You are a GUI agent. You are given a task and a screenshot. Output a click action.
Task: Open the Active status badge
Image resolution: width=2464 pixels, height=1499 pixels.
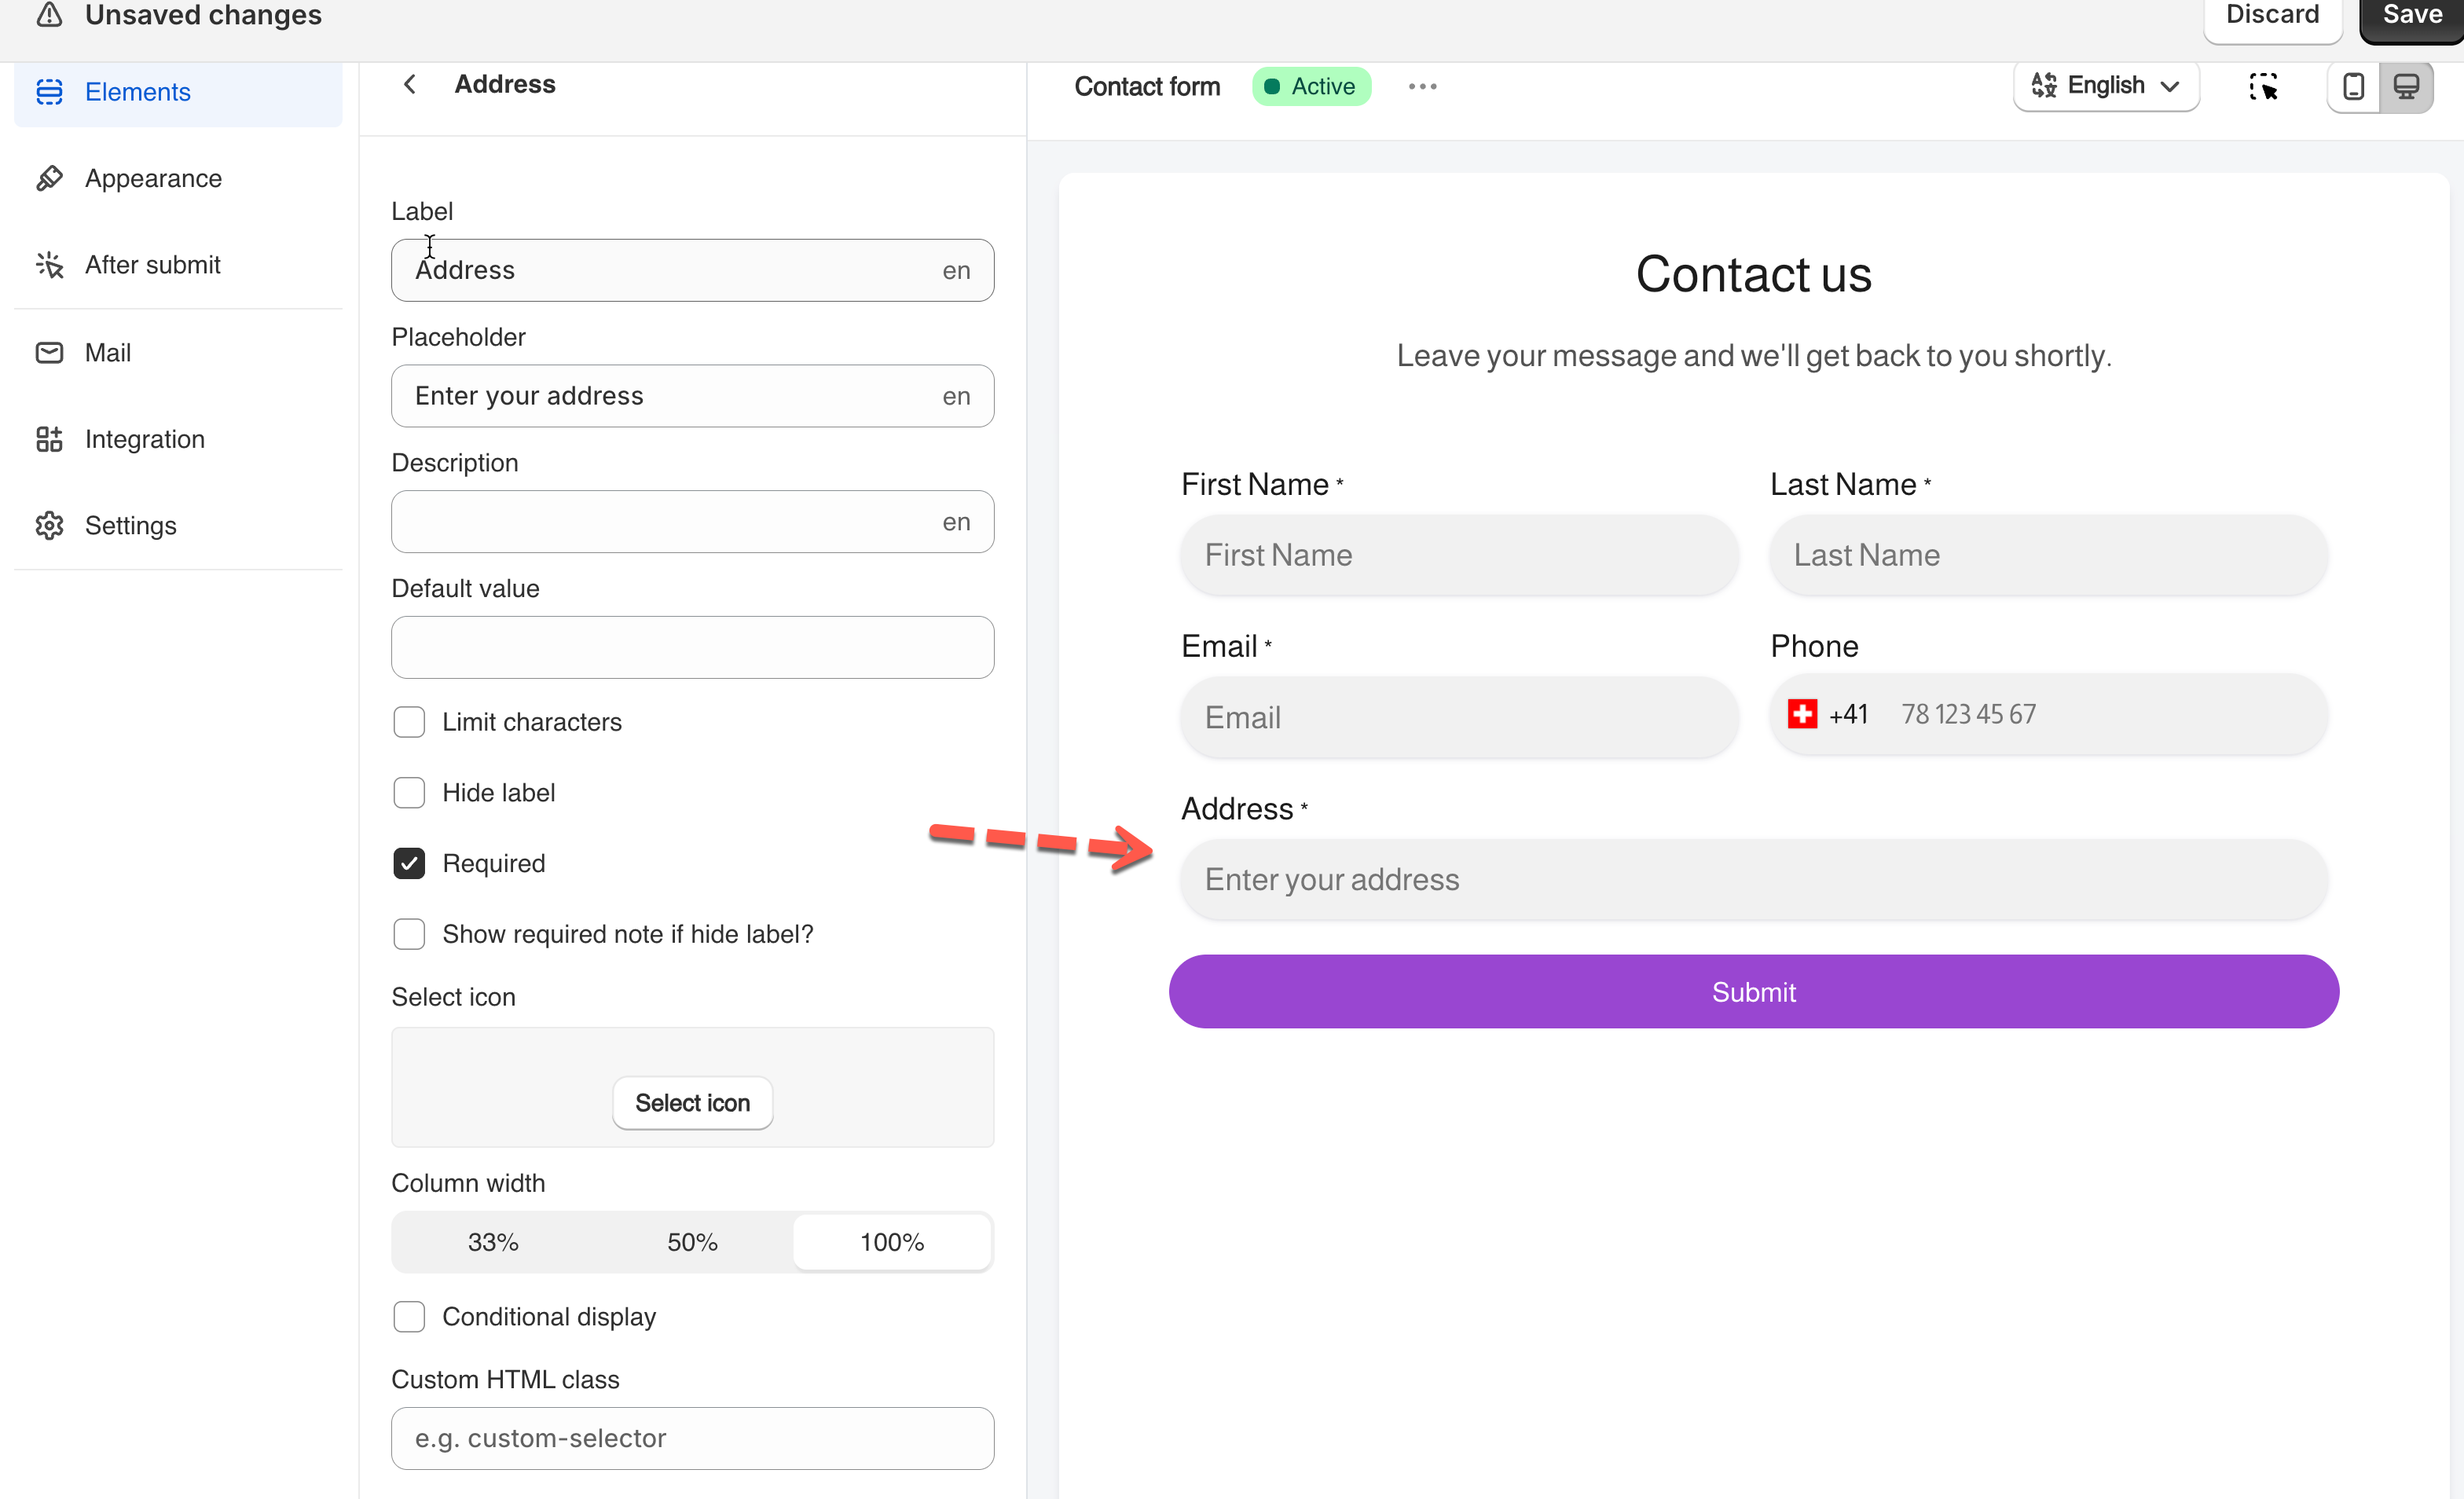[1311, 87]
